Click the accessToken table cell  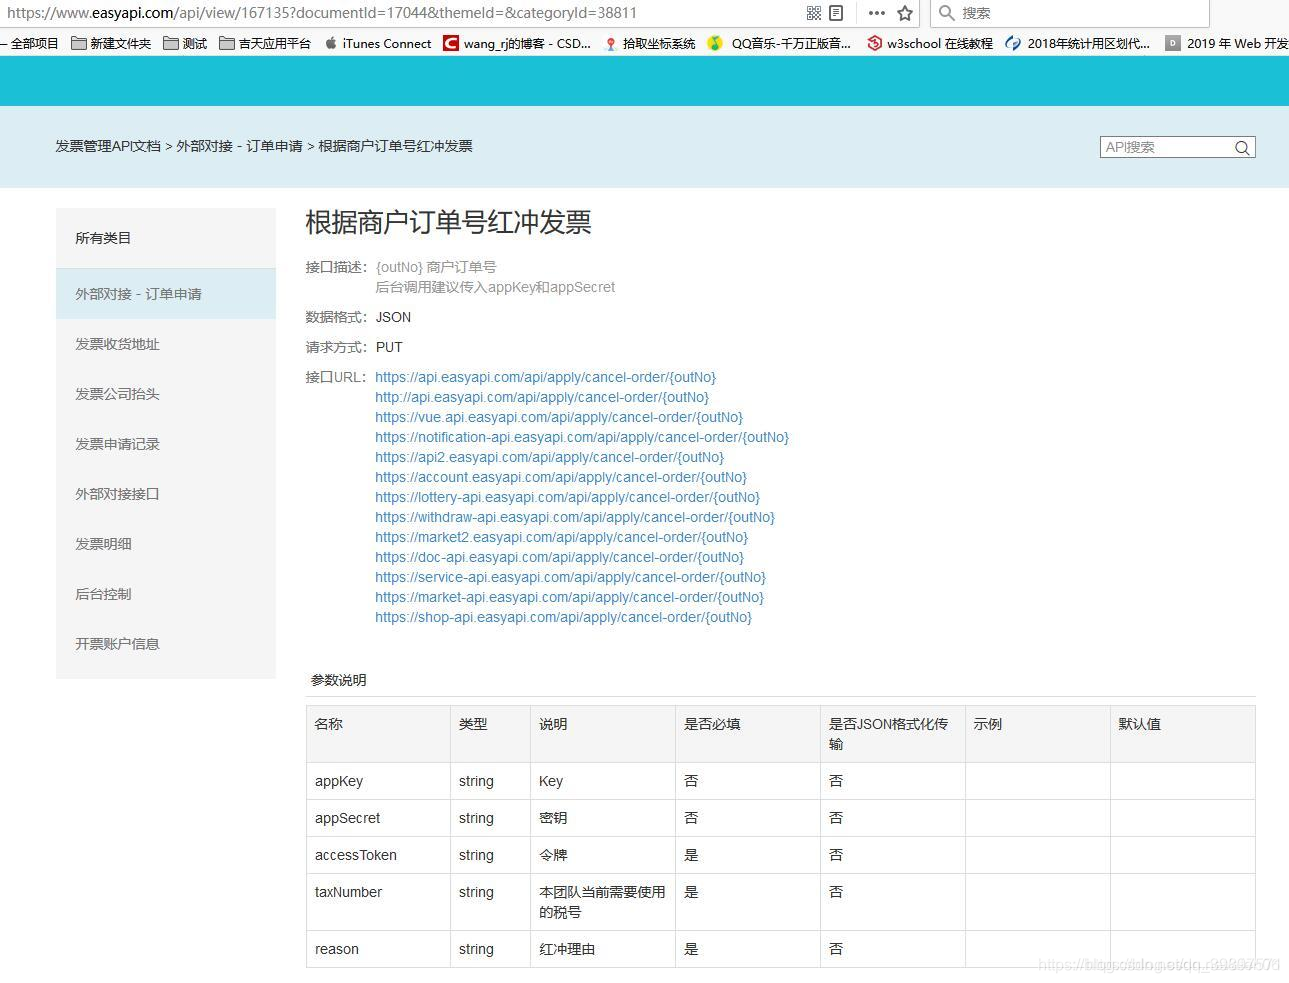tap(378, 855)
